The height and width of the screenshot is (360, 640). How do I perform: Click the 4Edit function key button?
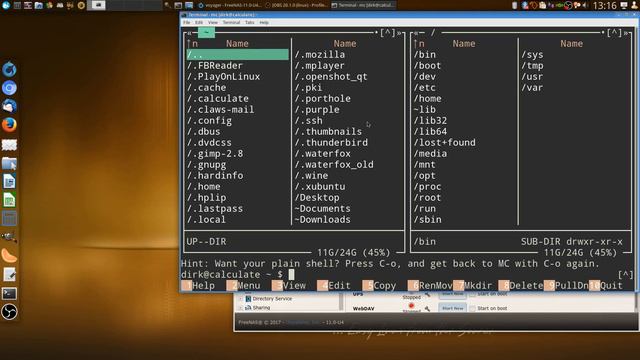(x=334, y=285)
